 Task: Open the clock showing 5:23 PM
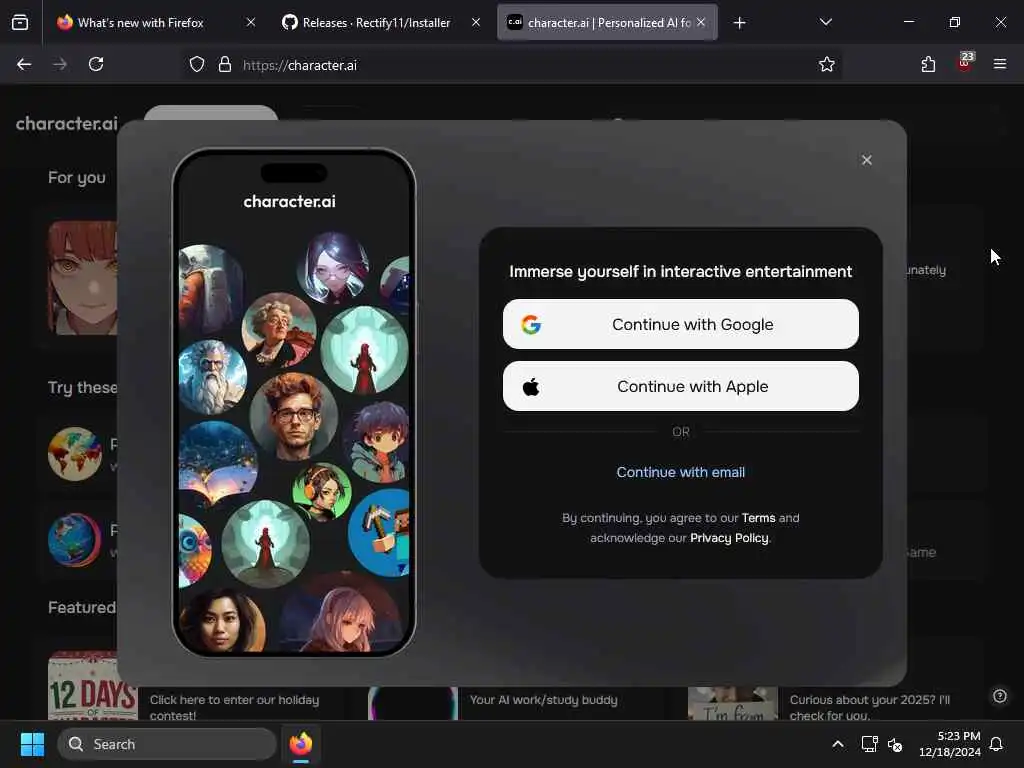[x=950, y=744]
